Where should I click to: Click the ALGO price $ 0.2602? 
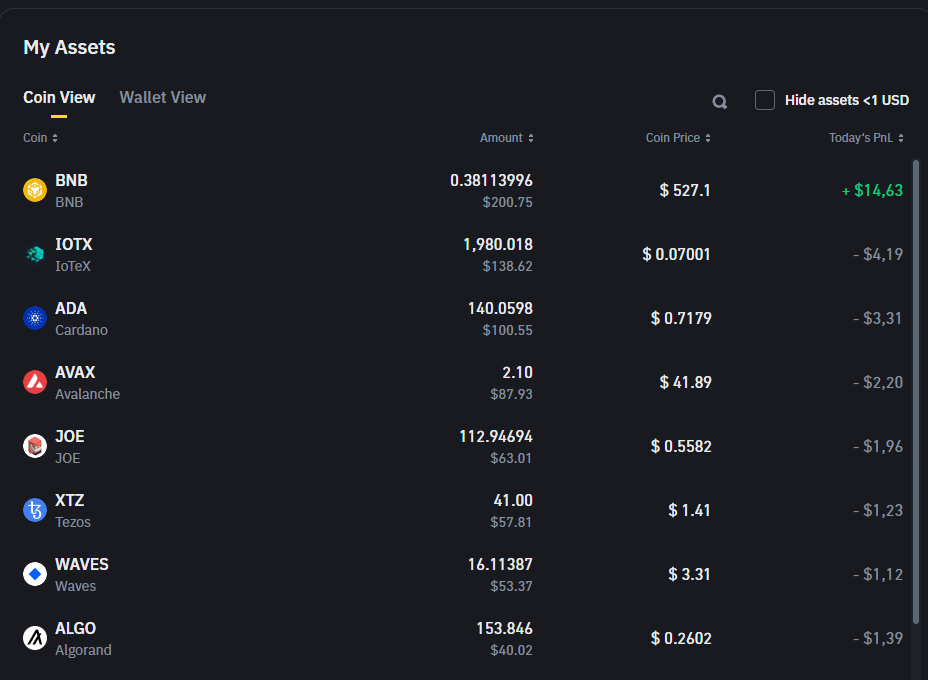pyautogui.click(x=681, y=638)
